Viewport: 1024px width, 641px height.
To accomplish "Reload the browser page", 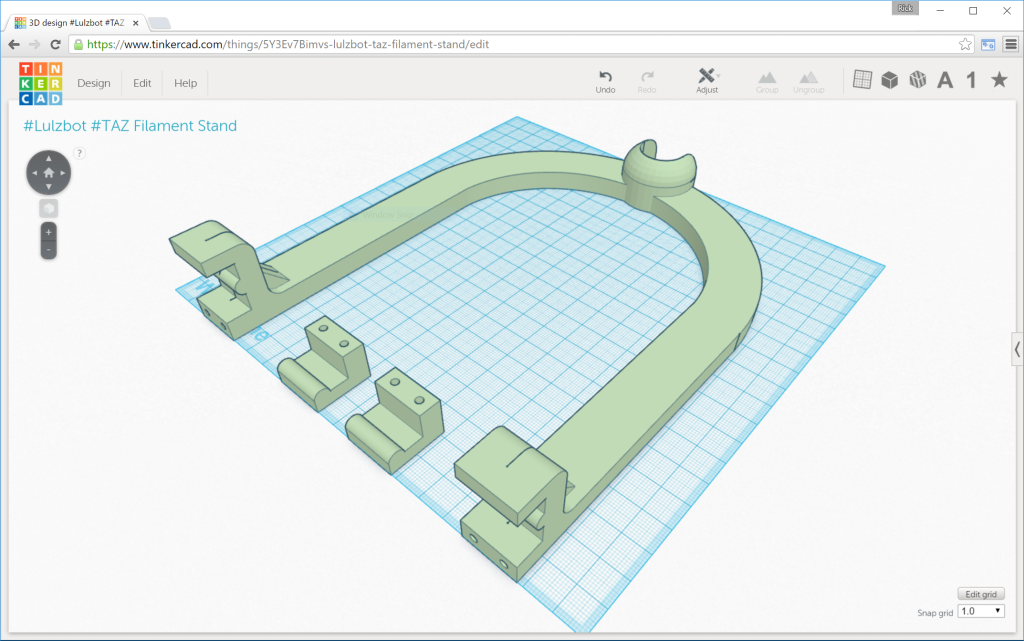I will pos(56,44).
